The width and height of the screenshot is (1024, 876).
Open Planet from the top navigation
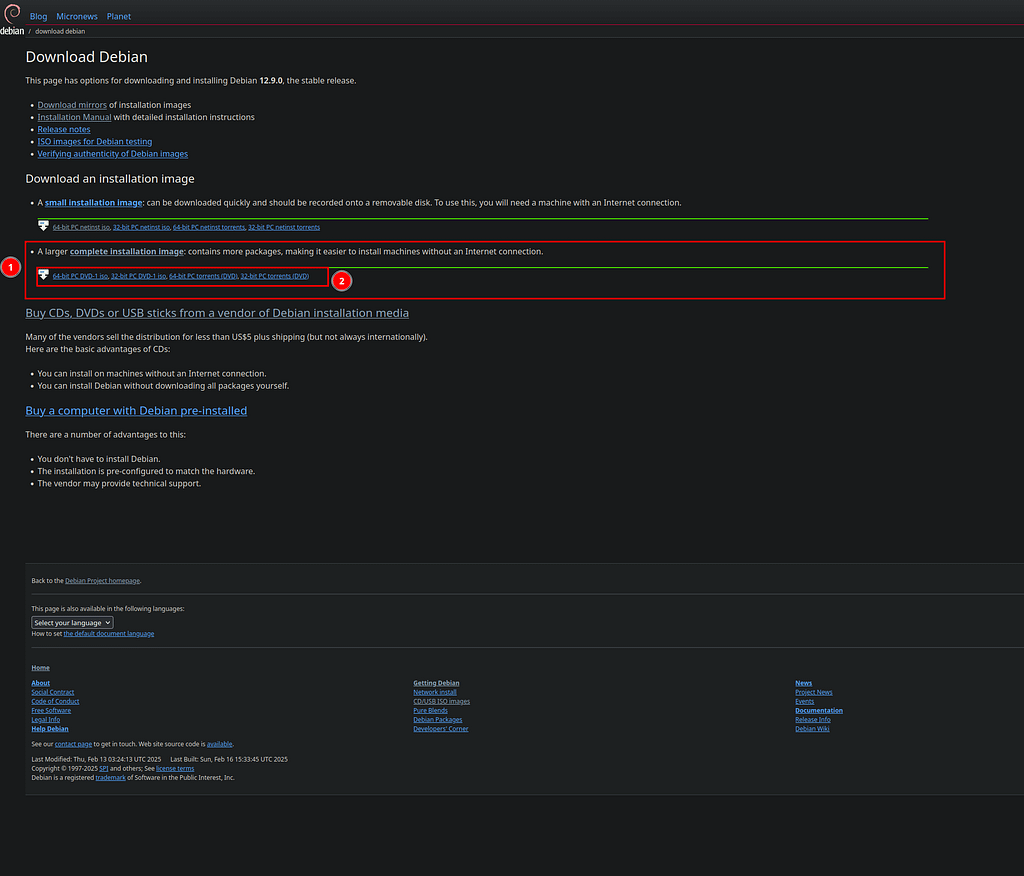pos(119,17)
